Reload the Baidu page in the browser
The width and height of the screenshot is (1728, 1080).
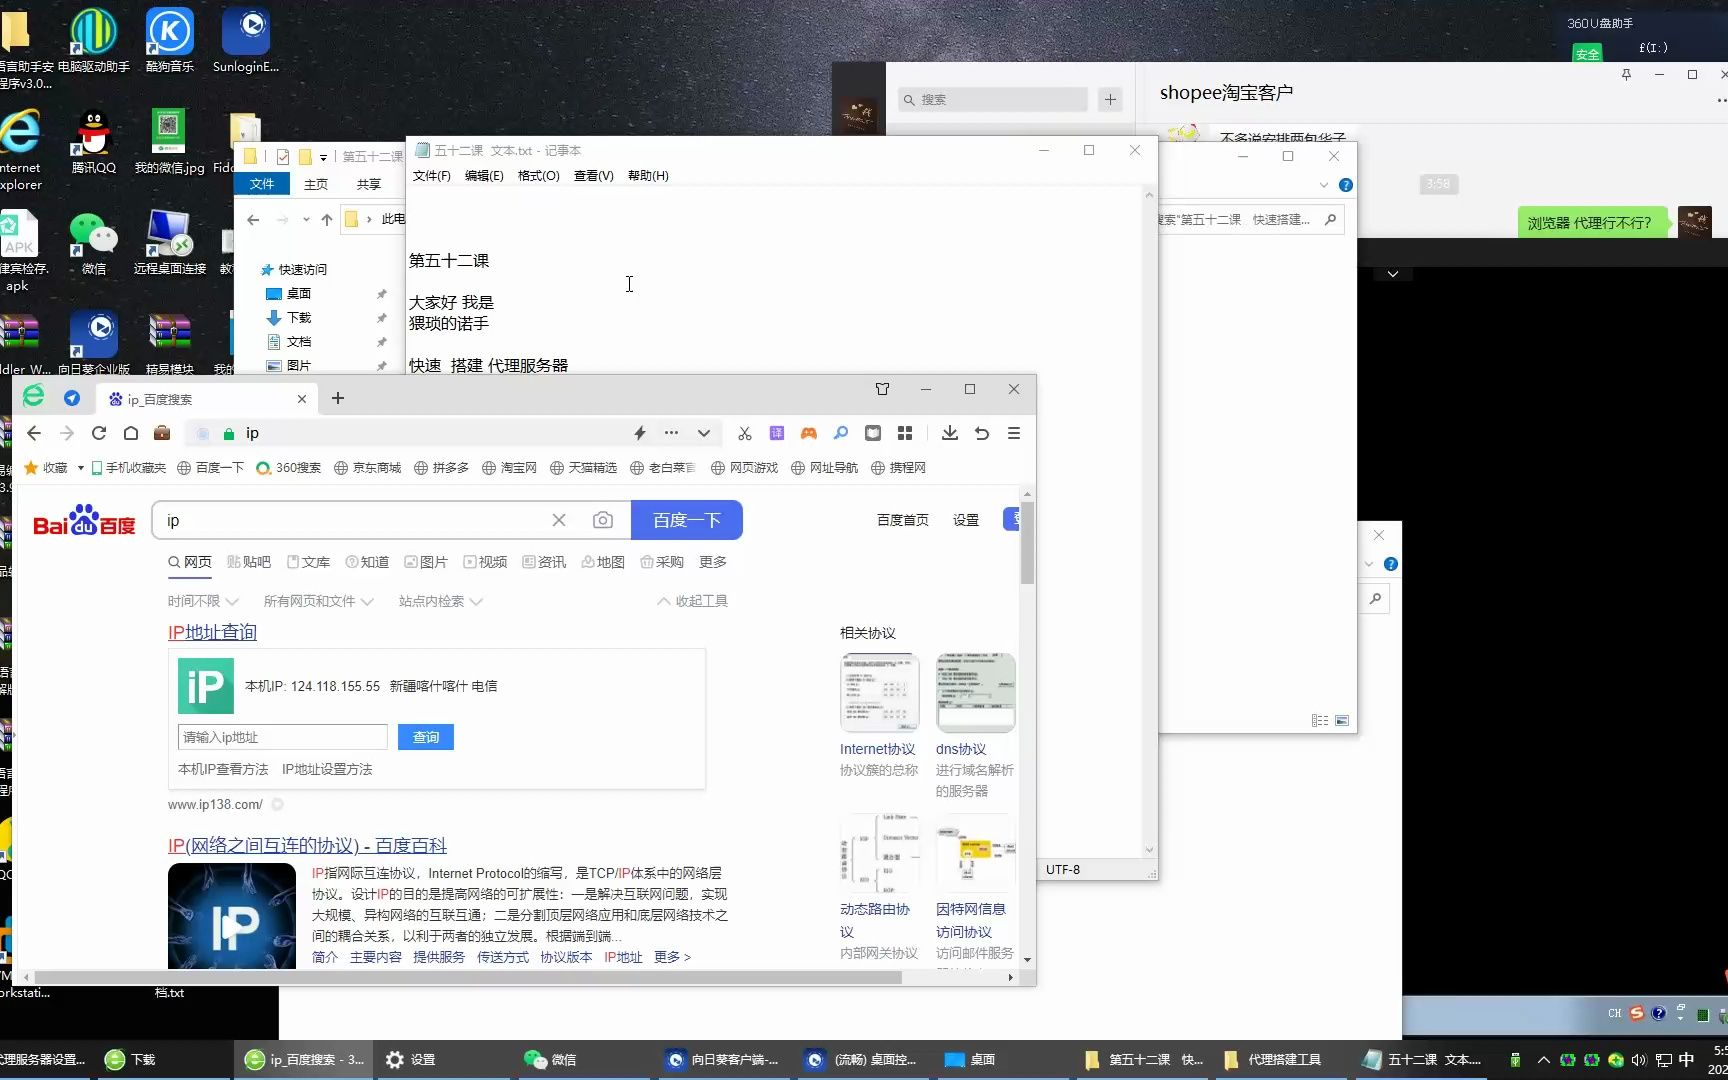pos(99,433)
